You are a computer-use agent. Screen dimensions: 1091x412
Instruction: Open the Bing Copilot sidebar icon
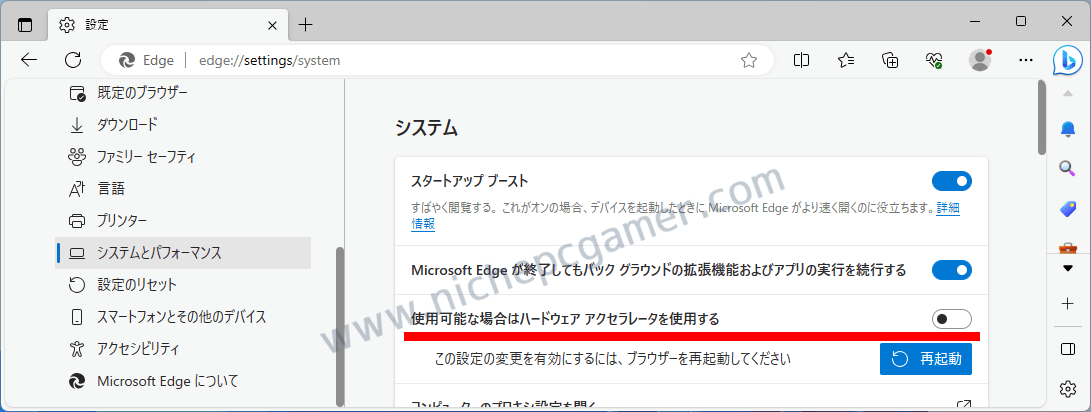pos(1067,60)
